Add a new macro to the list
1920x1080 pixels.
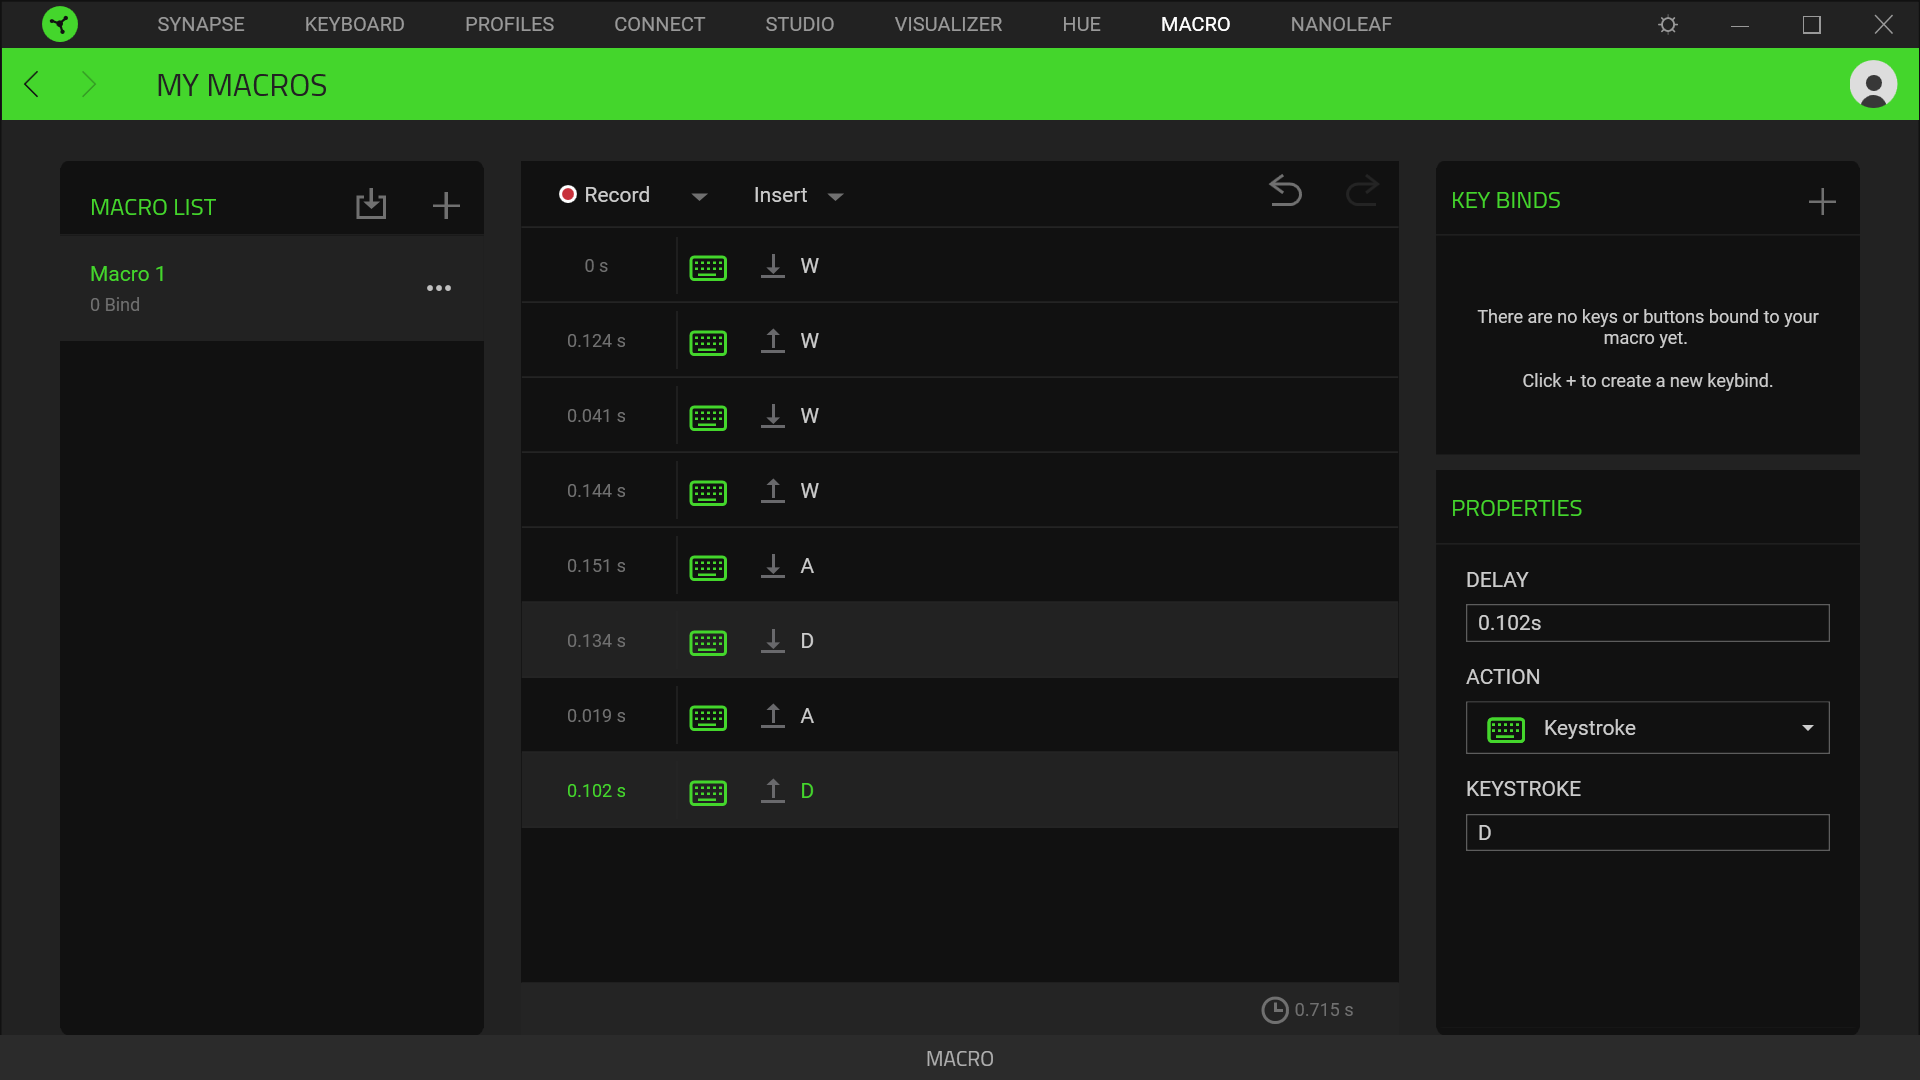[x=446, y=205]
